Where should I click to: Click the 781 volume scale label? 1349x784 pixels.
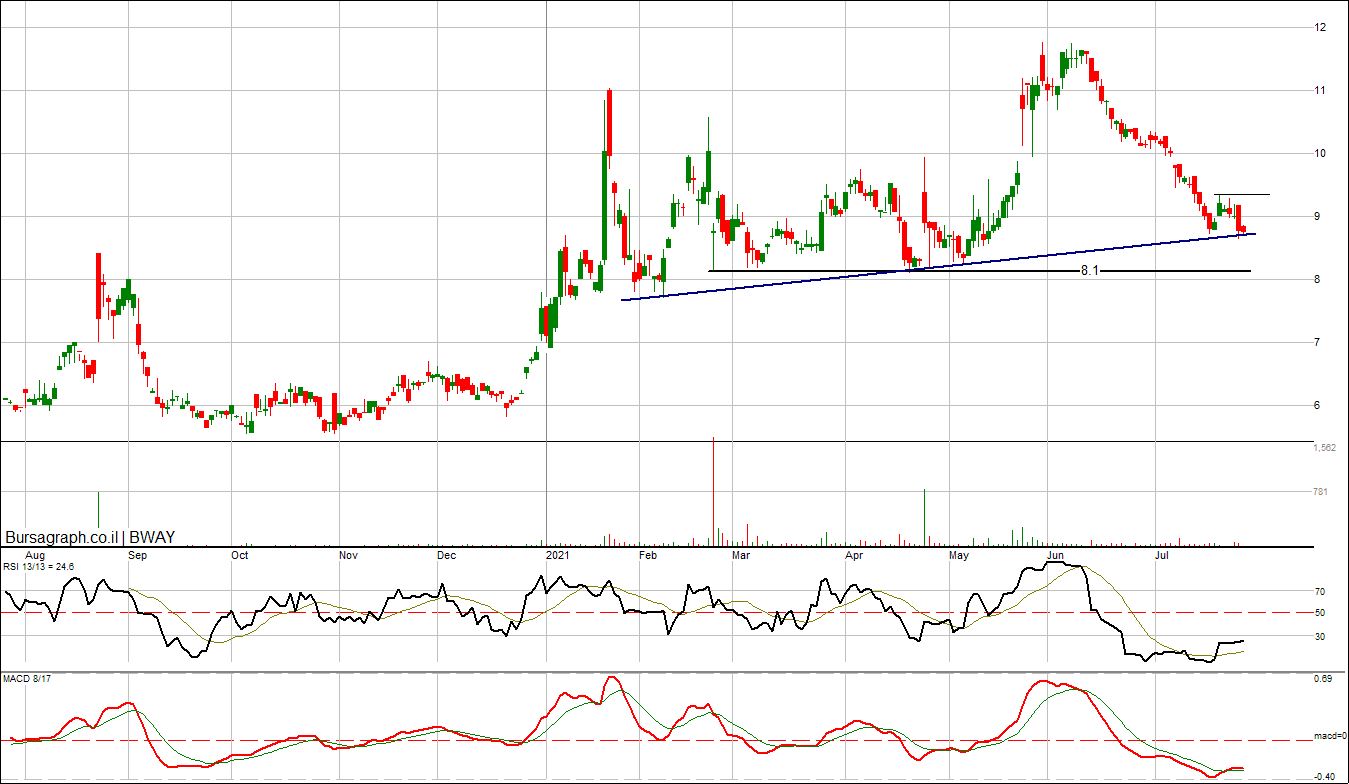coord(1319,492)
